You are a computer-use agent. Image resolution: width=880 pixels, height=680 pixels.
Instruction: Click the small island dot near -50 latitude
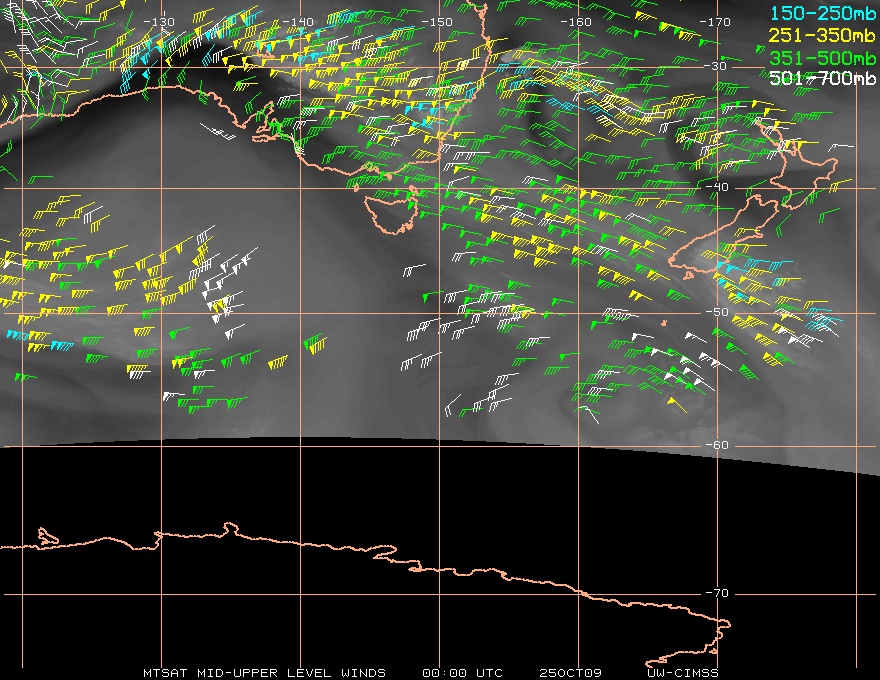pyautogui.click(x=664, y=323)
